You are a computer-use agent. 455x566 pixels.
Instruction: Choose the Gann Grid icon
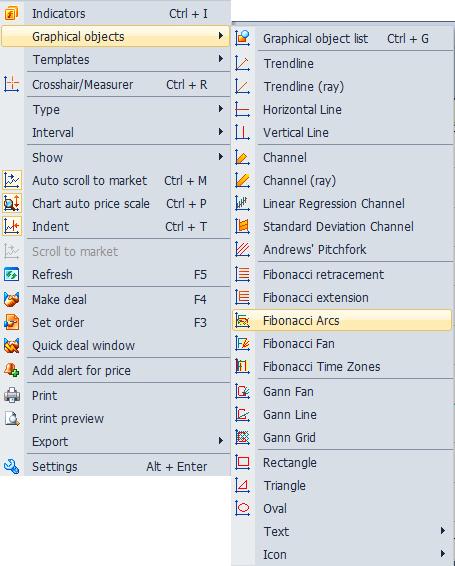click(x=242, y=437)
